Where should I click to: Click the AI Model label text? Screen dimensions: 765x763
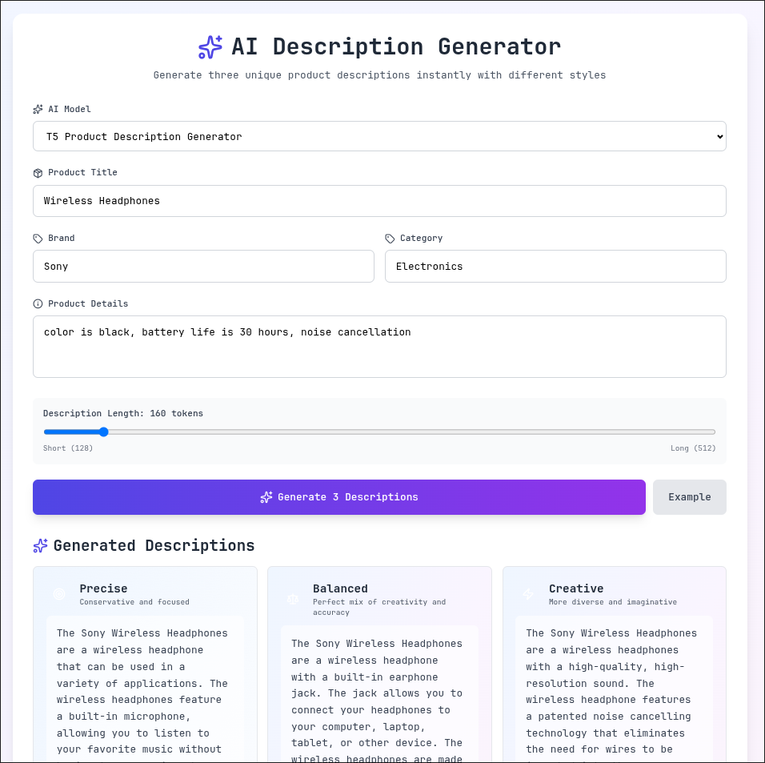pos(69,109)
